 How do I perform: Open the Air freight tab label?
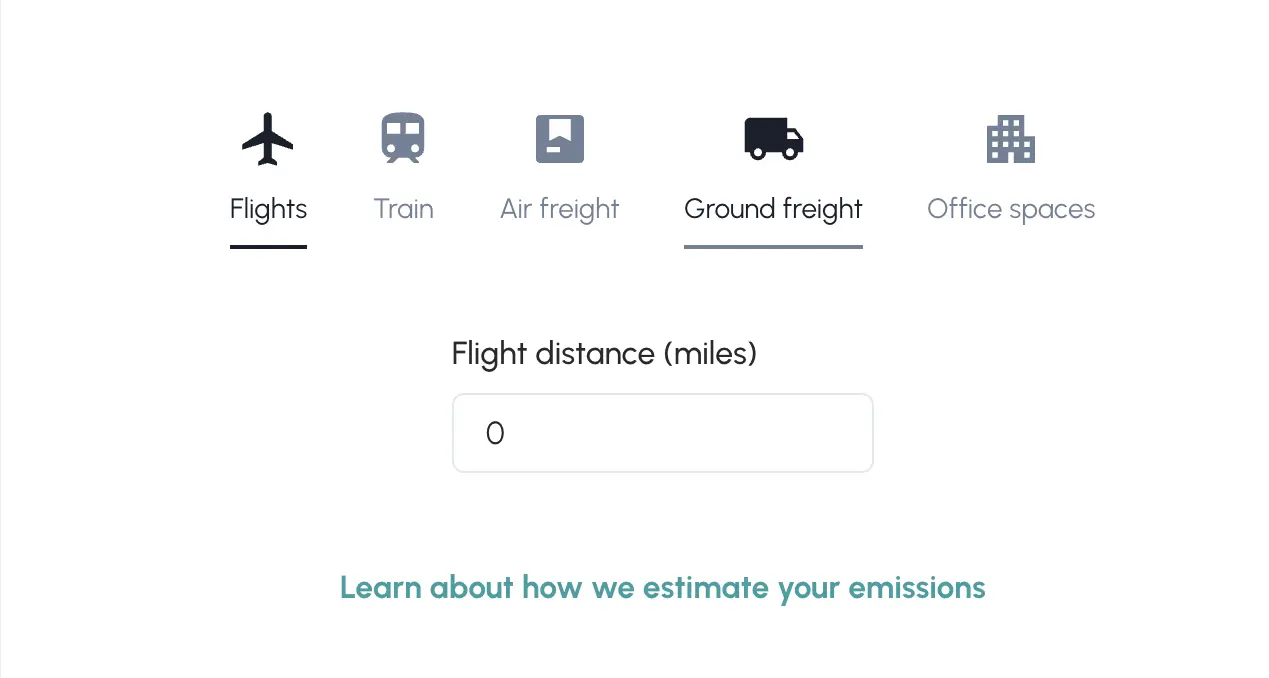(x=560, y=209)
